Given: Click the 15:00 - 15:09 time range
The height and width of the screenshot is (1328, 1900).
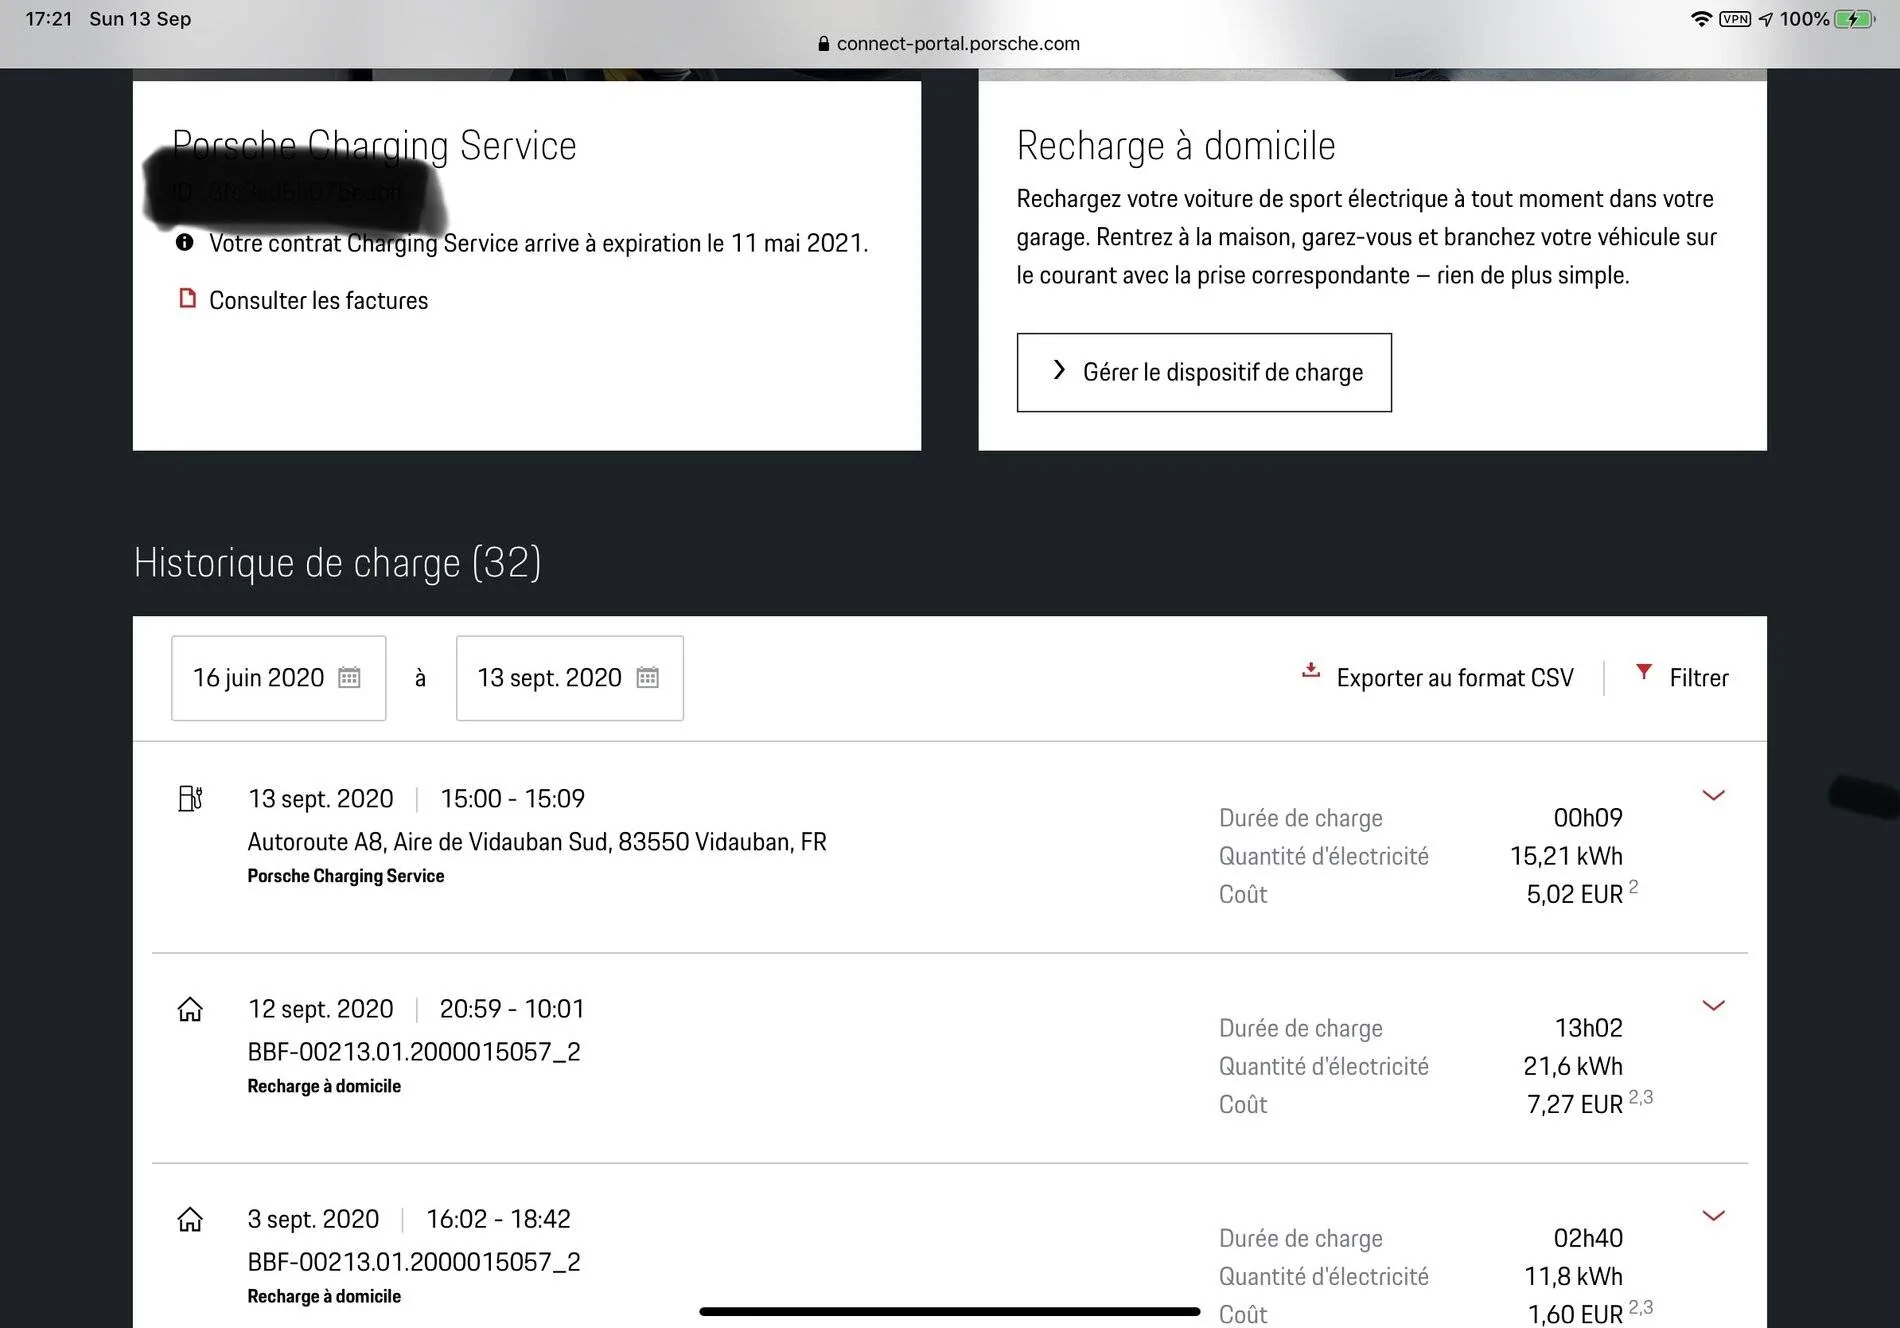Looking at the screenshot, I should pos(513,799).
